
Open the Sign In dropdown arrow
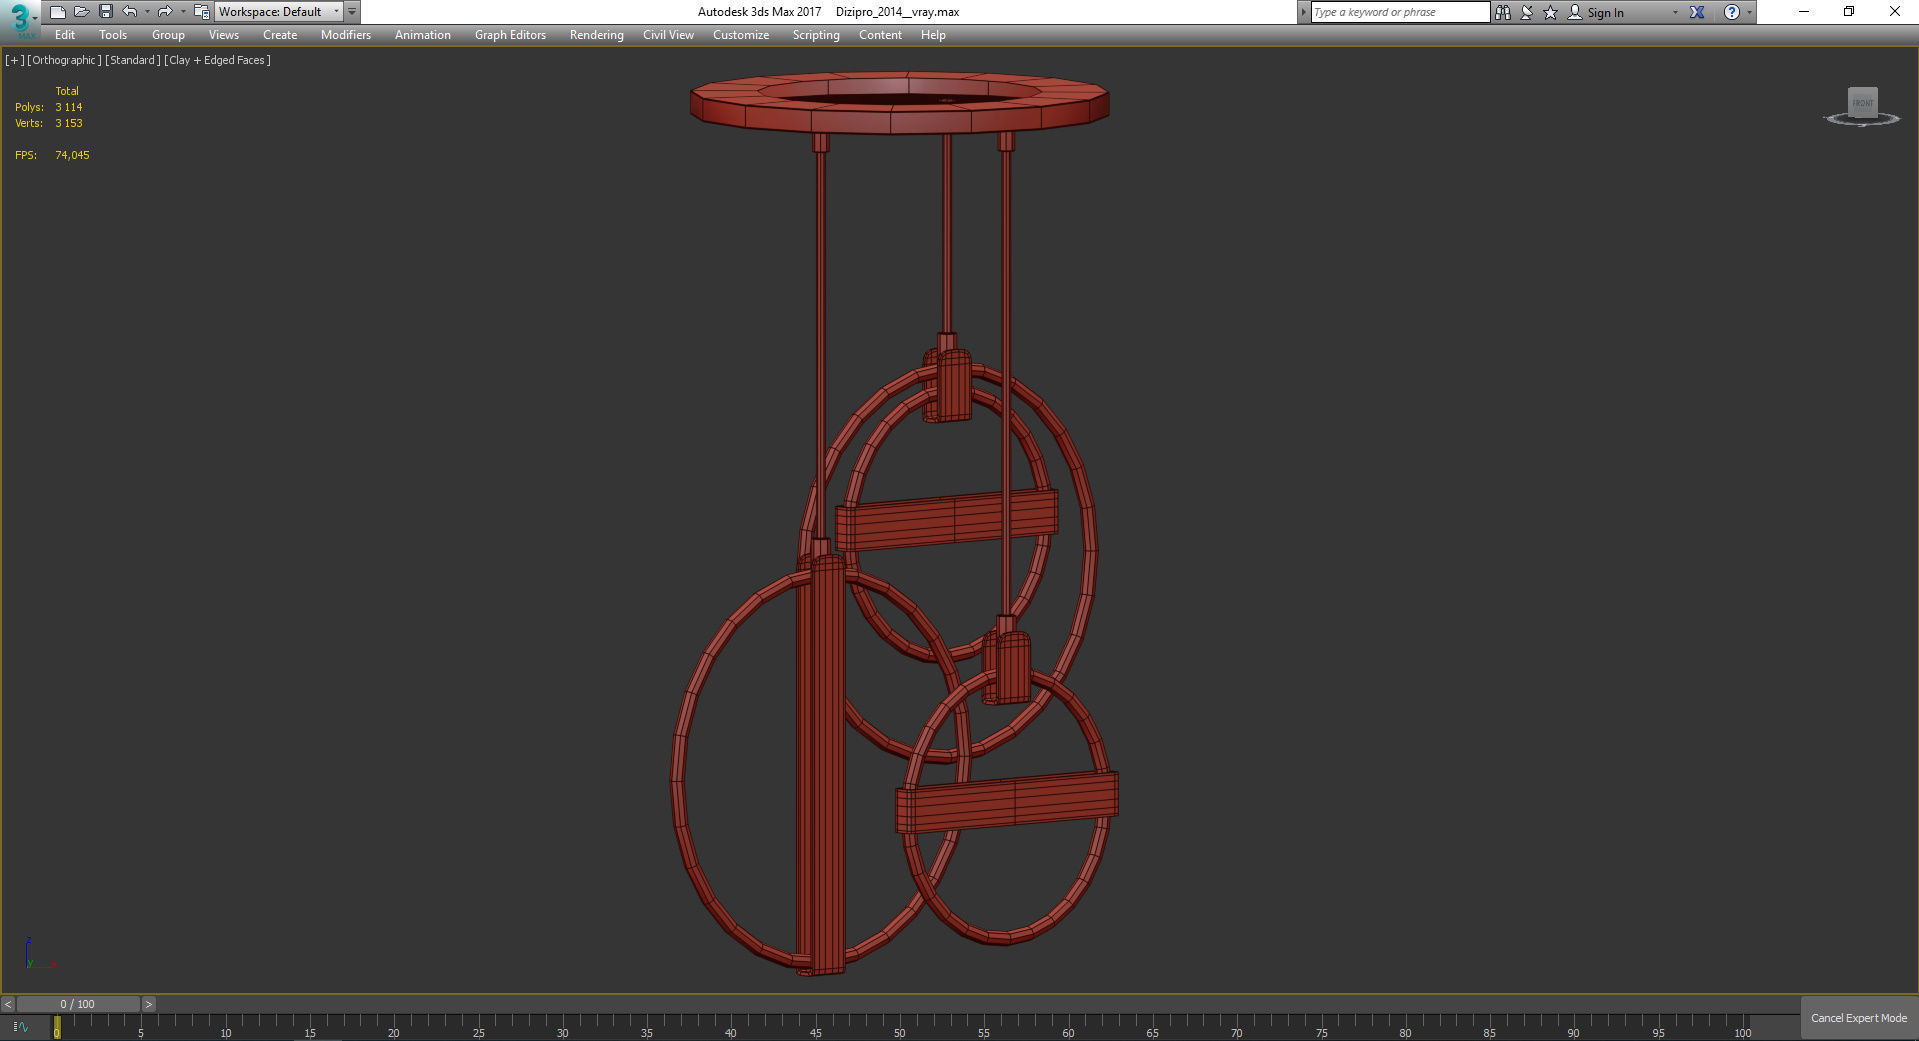[1675, 12]
